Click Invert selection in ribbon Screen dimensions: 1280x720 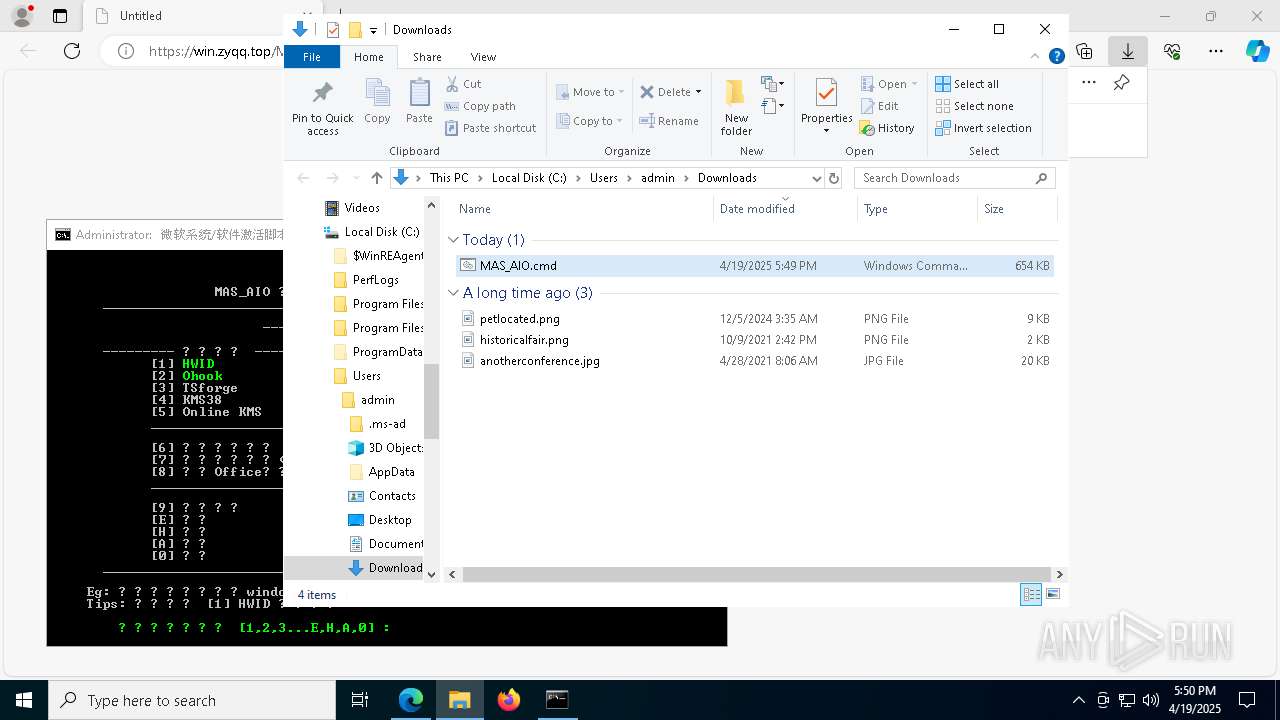click(x=983, y=128)
